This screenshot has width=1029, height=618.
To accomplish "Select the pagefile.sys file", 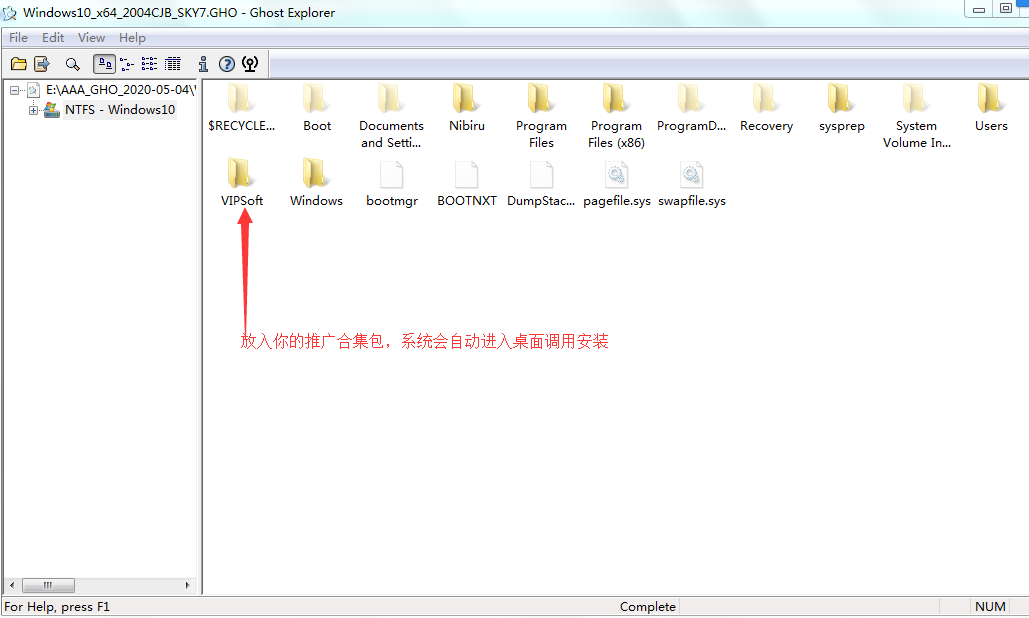I will coord(616,184).
